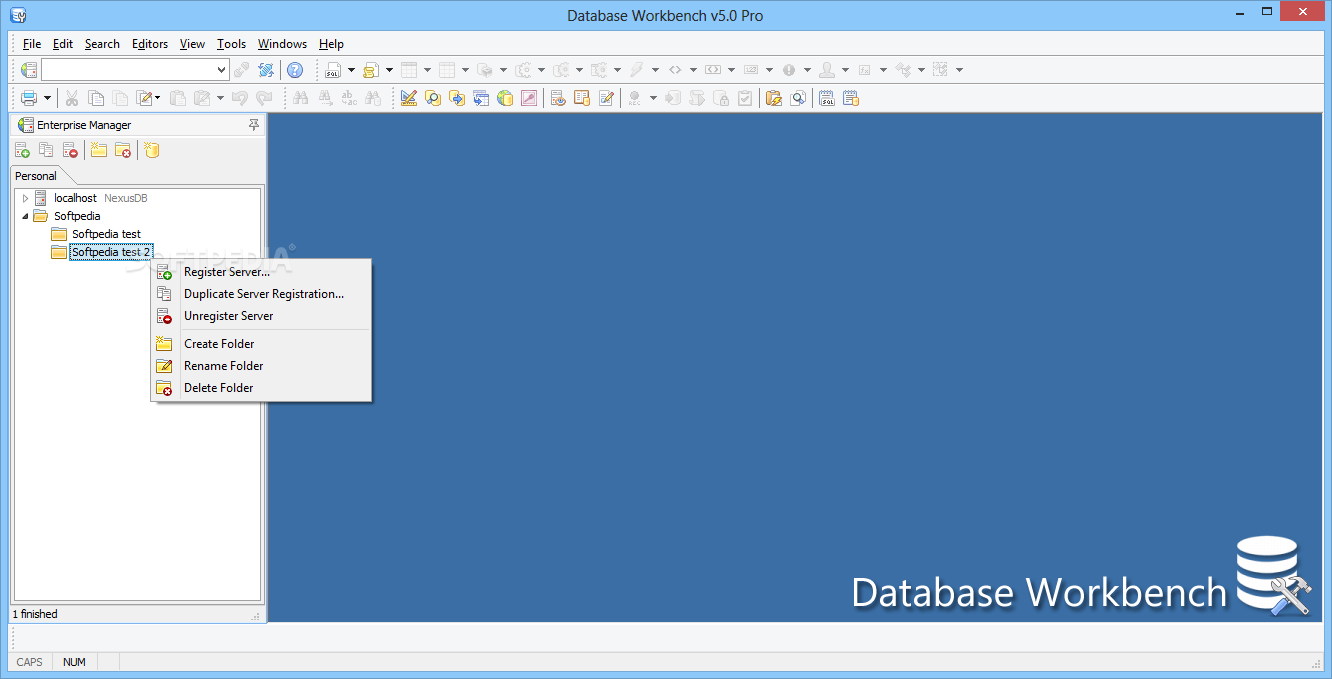
Task: Click the lightning bolt trigger icon
Action: tap(637, 70)
